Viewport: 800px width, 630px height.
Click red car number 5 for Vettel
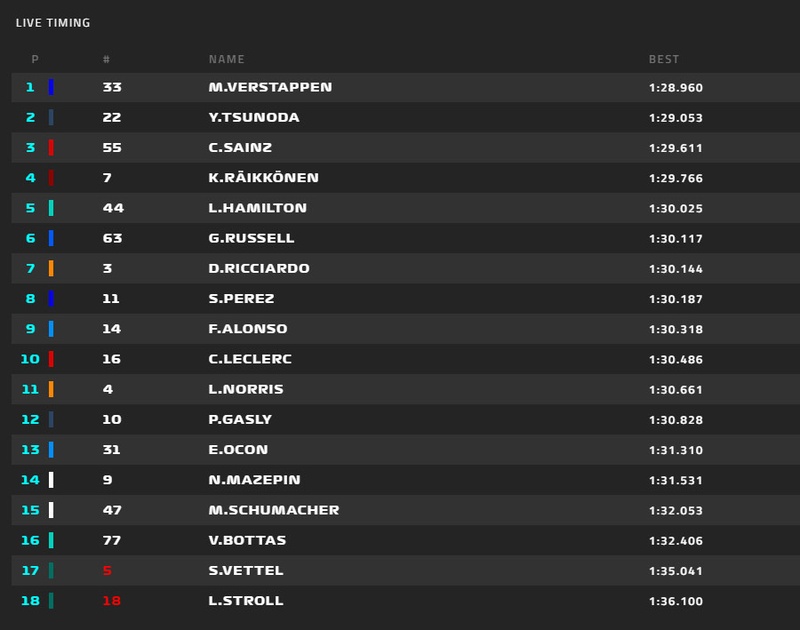106,571
